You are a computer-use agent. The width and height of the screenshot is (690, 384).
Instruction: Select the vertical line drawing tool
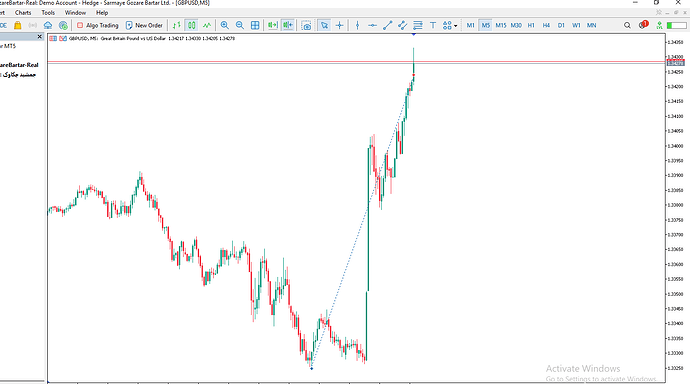tap(357, 26)
